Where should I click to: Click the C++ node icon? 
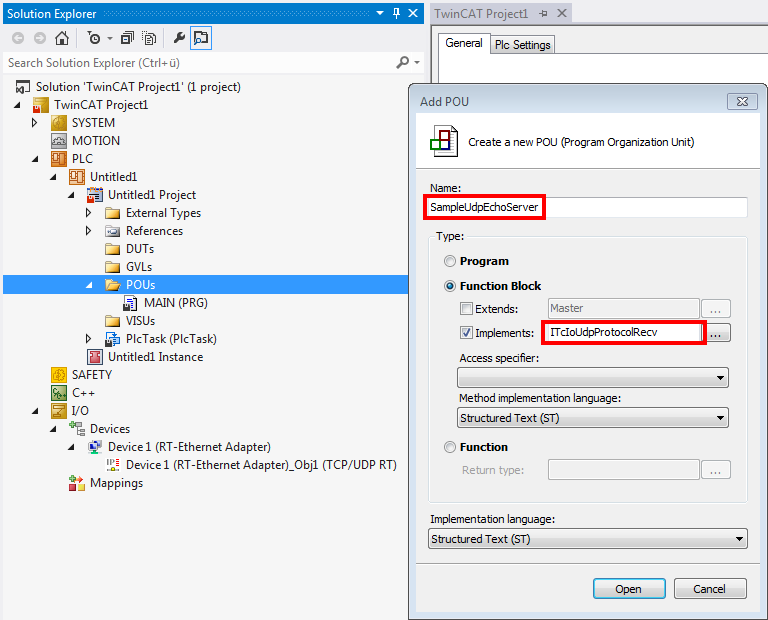(59, 393)
